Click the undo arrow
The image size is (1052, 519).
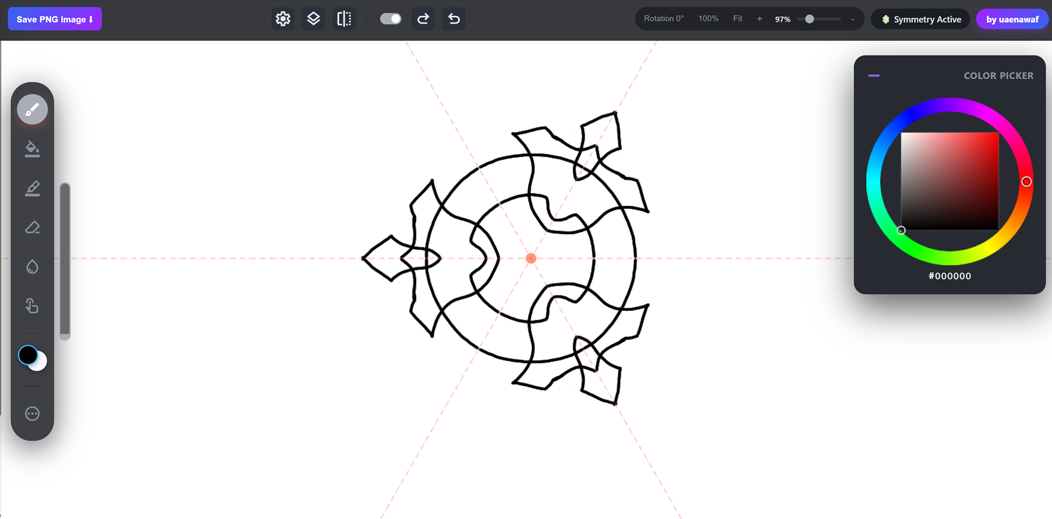click(454, 19)
